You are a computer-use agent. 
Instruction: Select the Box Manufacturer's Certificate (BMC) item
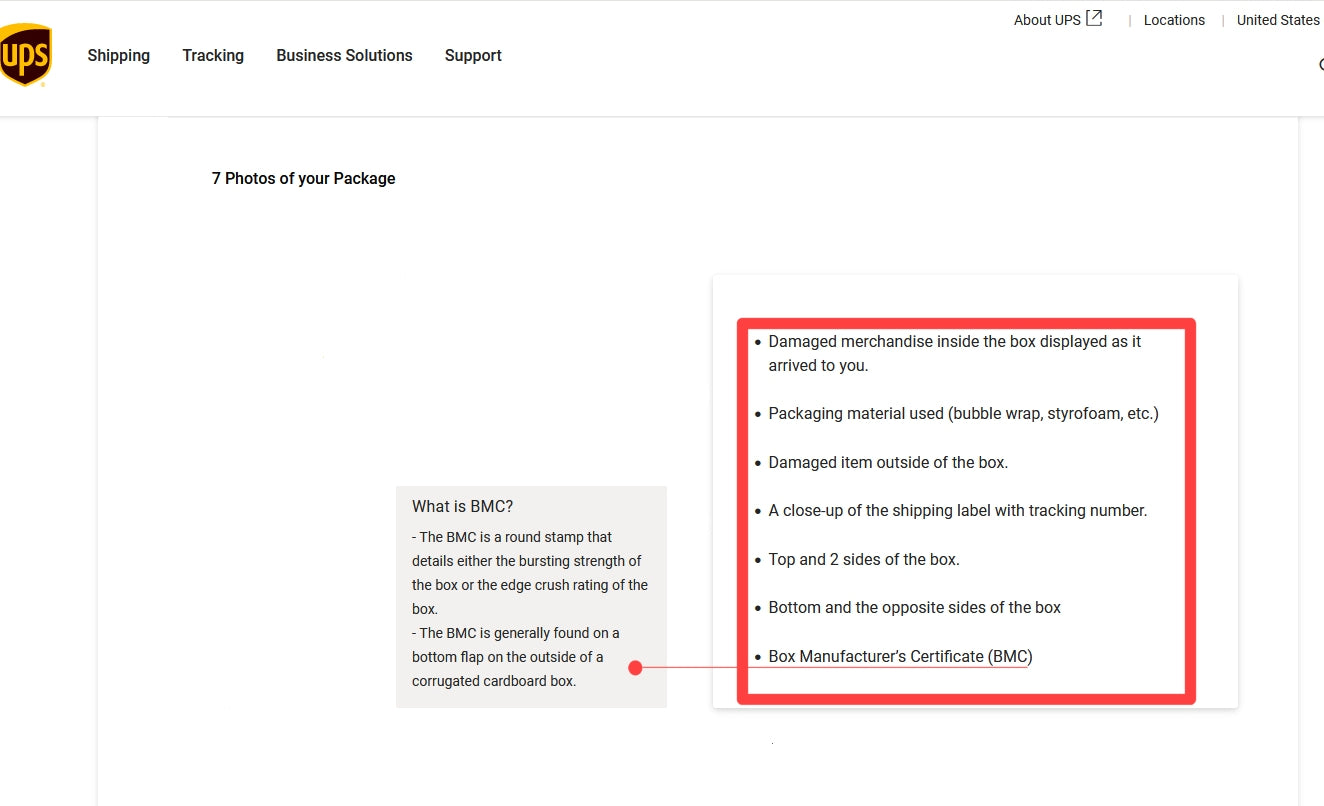[x=900, y=657]
